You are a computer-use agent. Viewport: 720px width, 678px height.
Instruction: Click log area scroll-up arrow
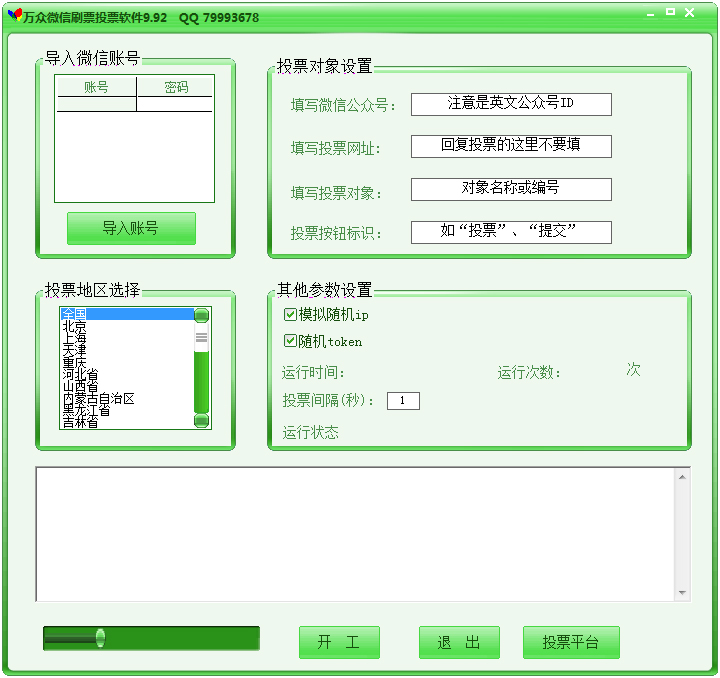coord(682,477)
